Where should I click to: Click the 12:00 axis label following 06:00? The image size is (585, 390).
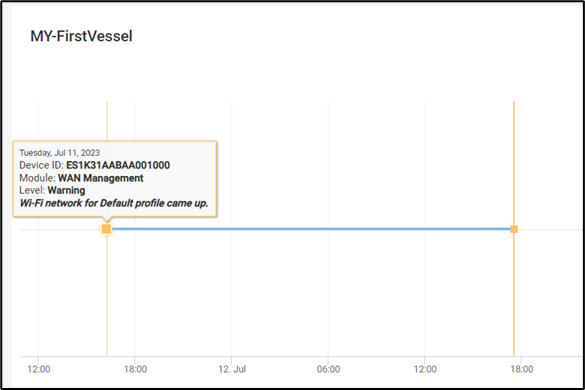click(x=425, y=369)
